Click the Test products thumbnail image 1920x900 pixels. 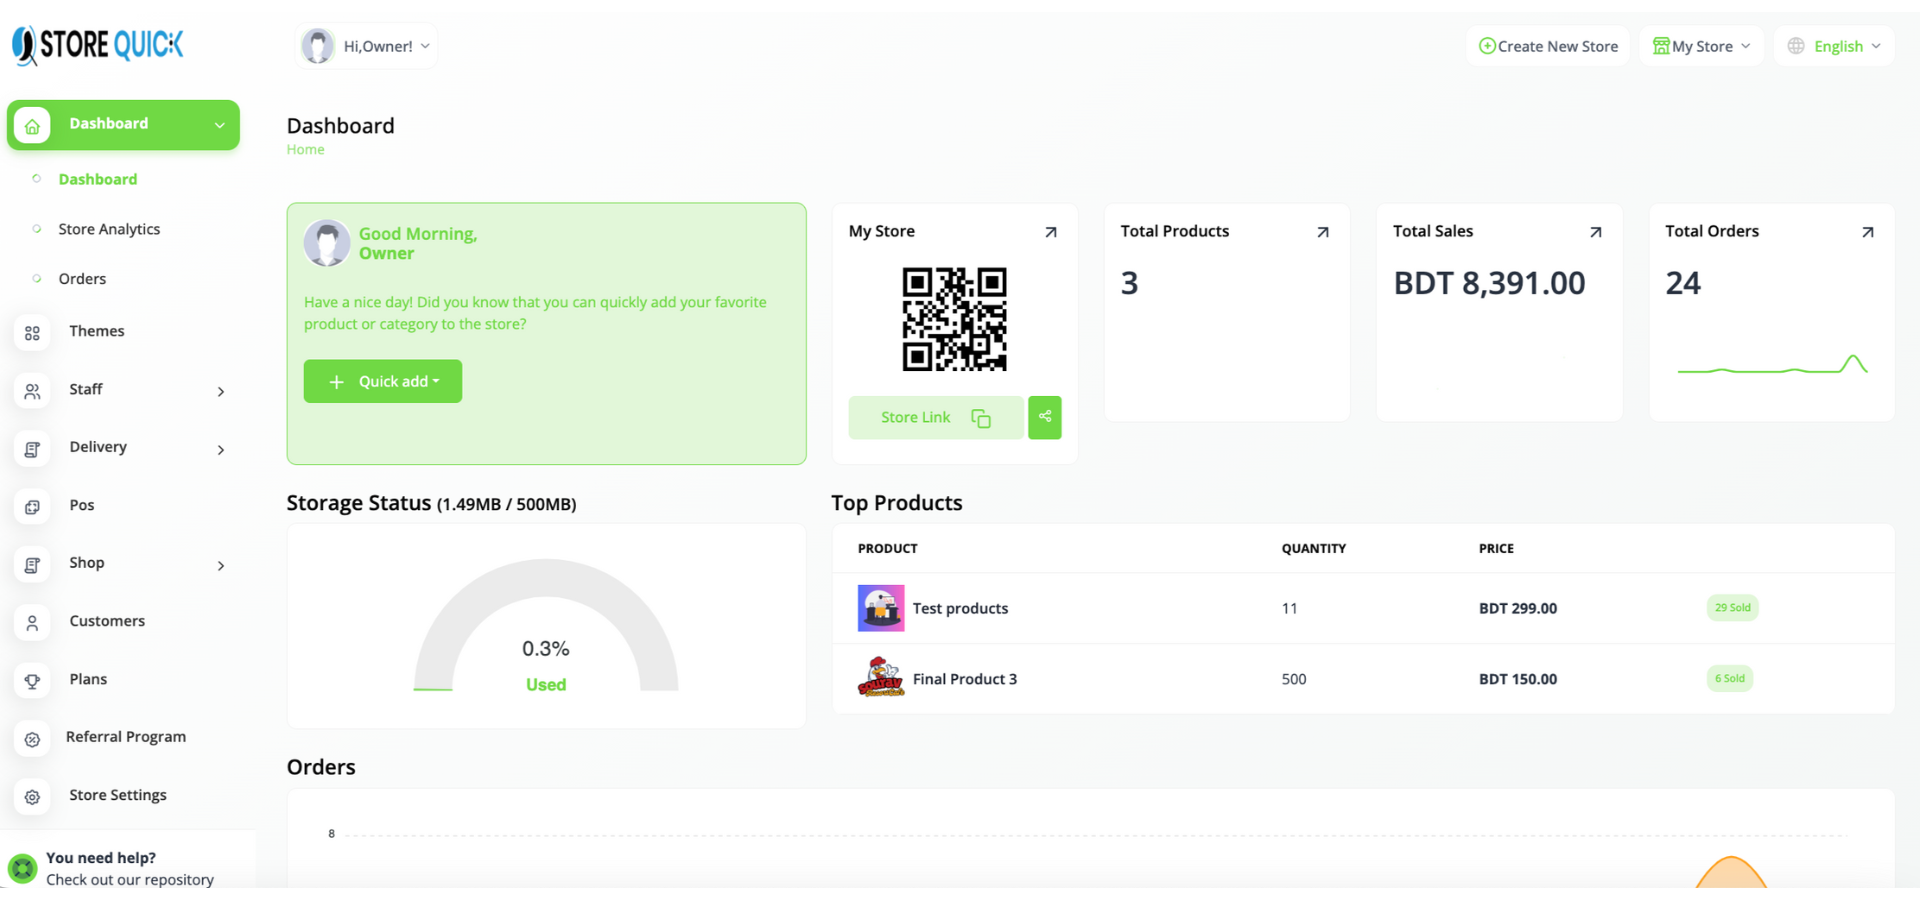(x=880, y=608)
